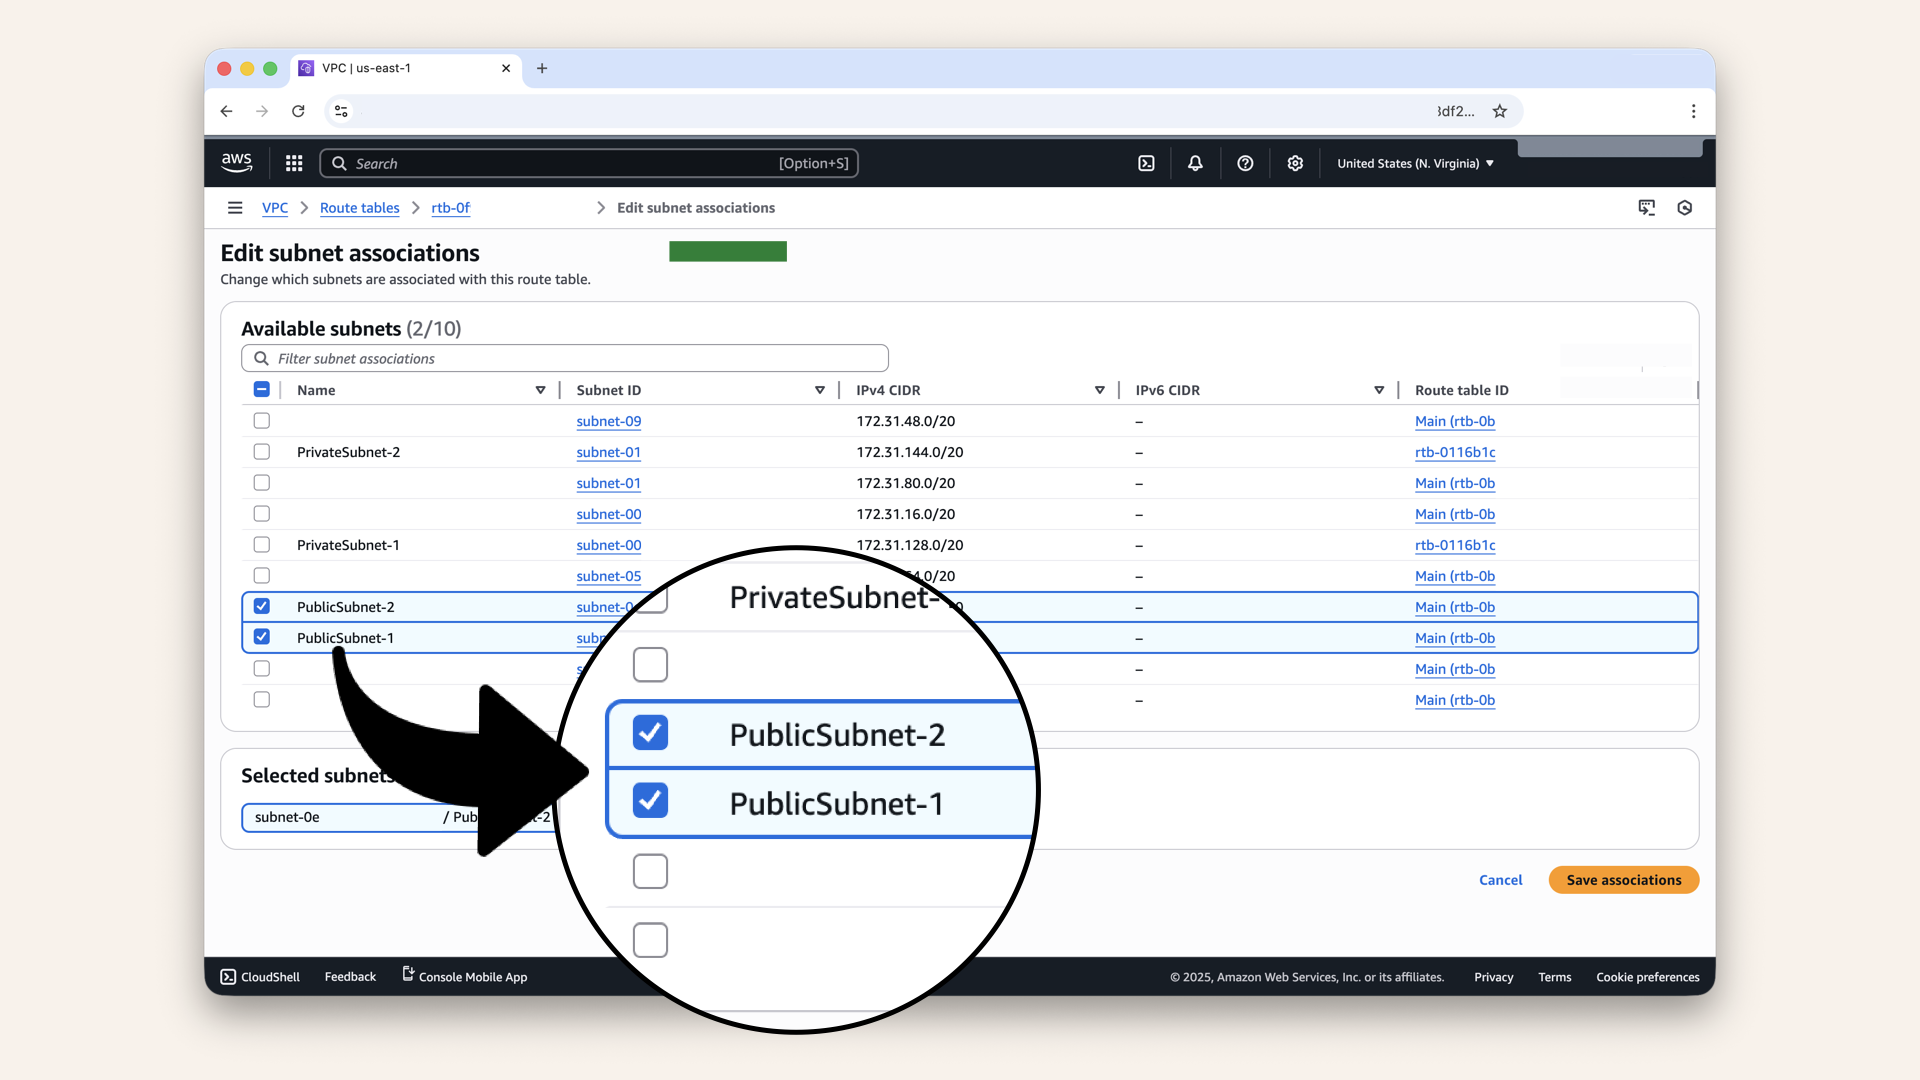
Task: Check the PrivateSubnet-1 subnet checkbox
Action: [x=261, y=545]
